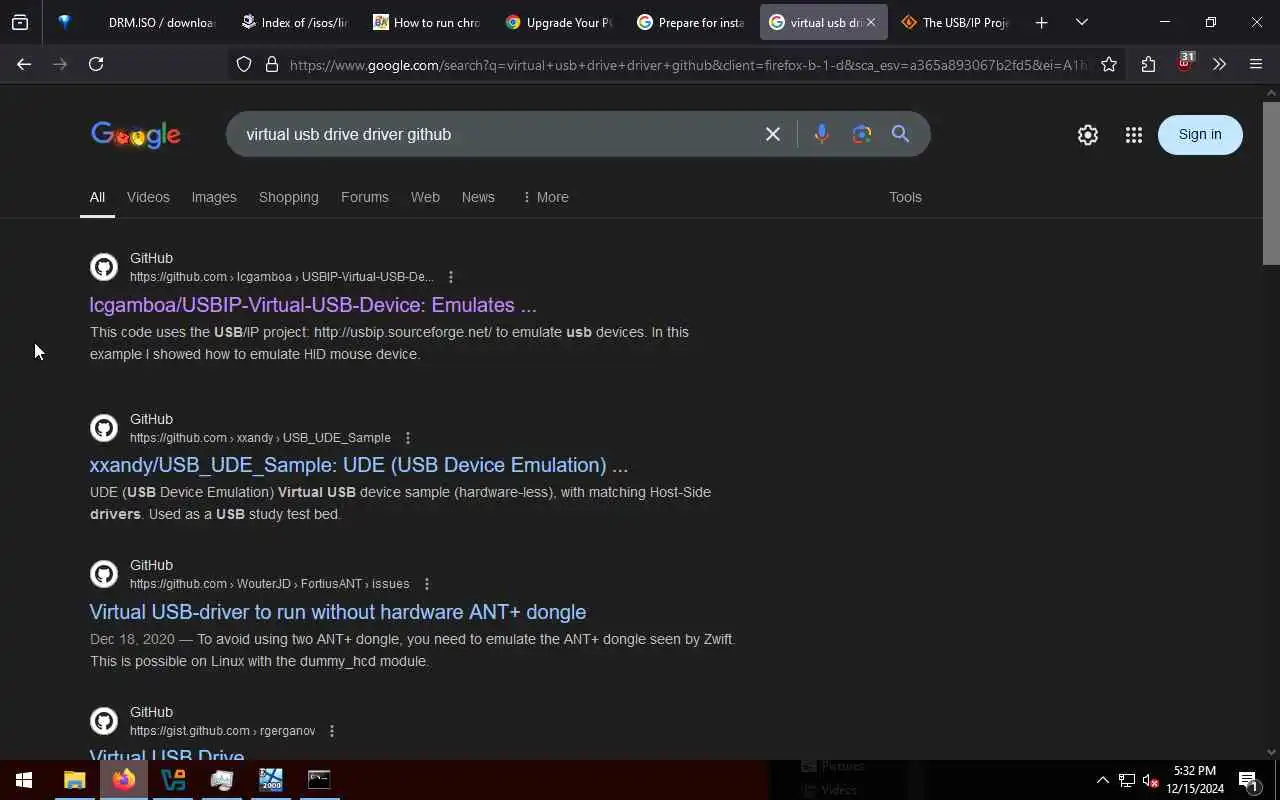Open Firefox taskbar icon
Viewport: 1280px width, 800px height.
(124, 780)
